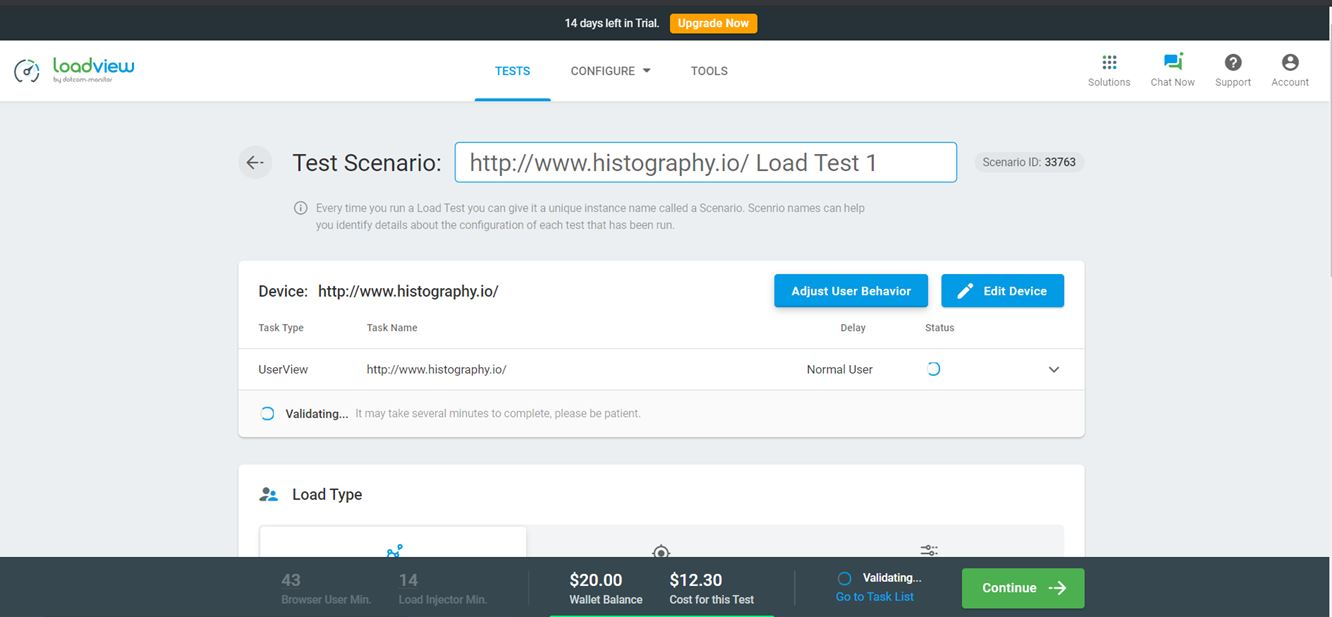1332x617 pixels.
Task: Select the target icon load type tab
Action: pyautogui.click(x=661, y=551)
